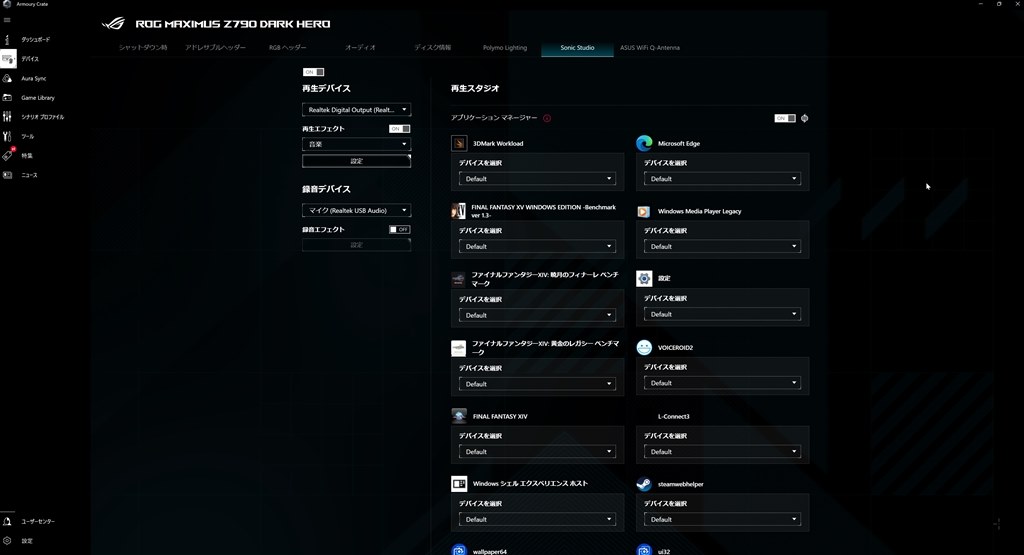This screenshot has height=555, width=1024.
Task: Click the 暁月のフィナーレ benchmark app icon
Action: 458,279
